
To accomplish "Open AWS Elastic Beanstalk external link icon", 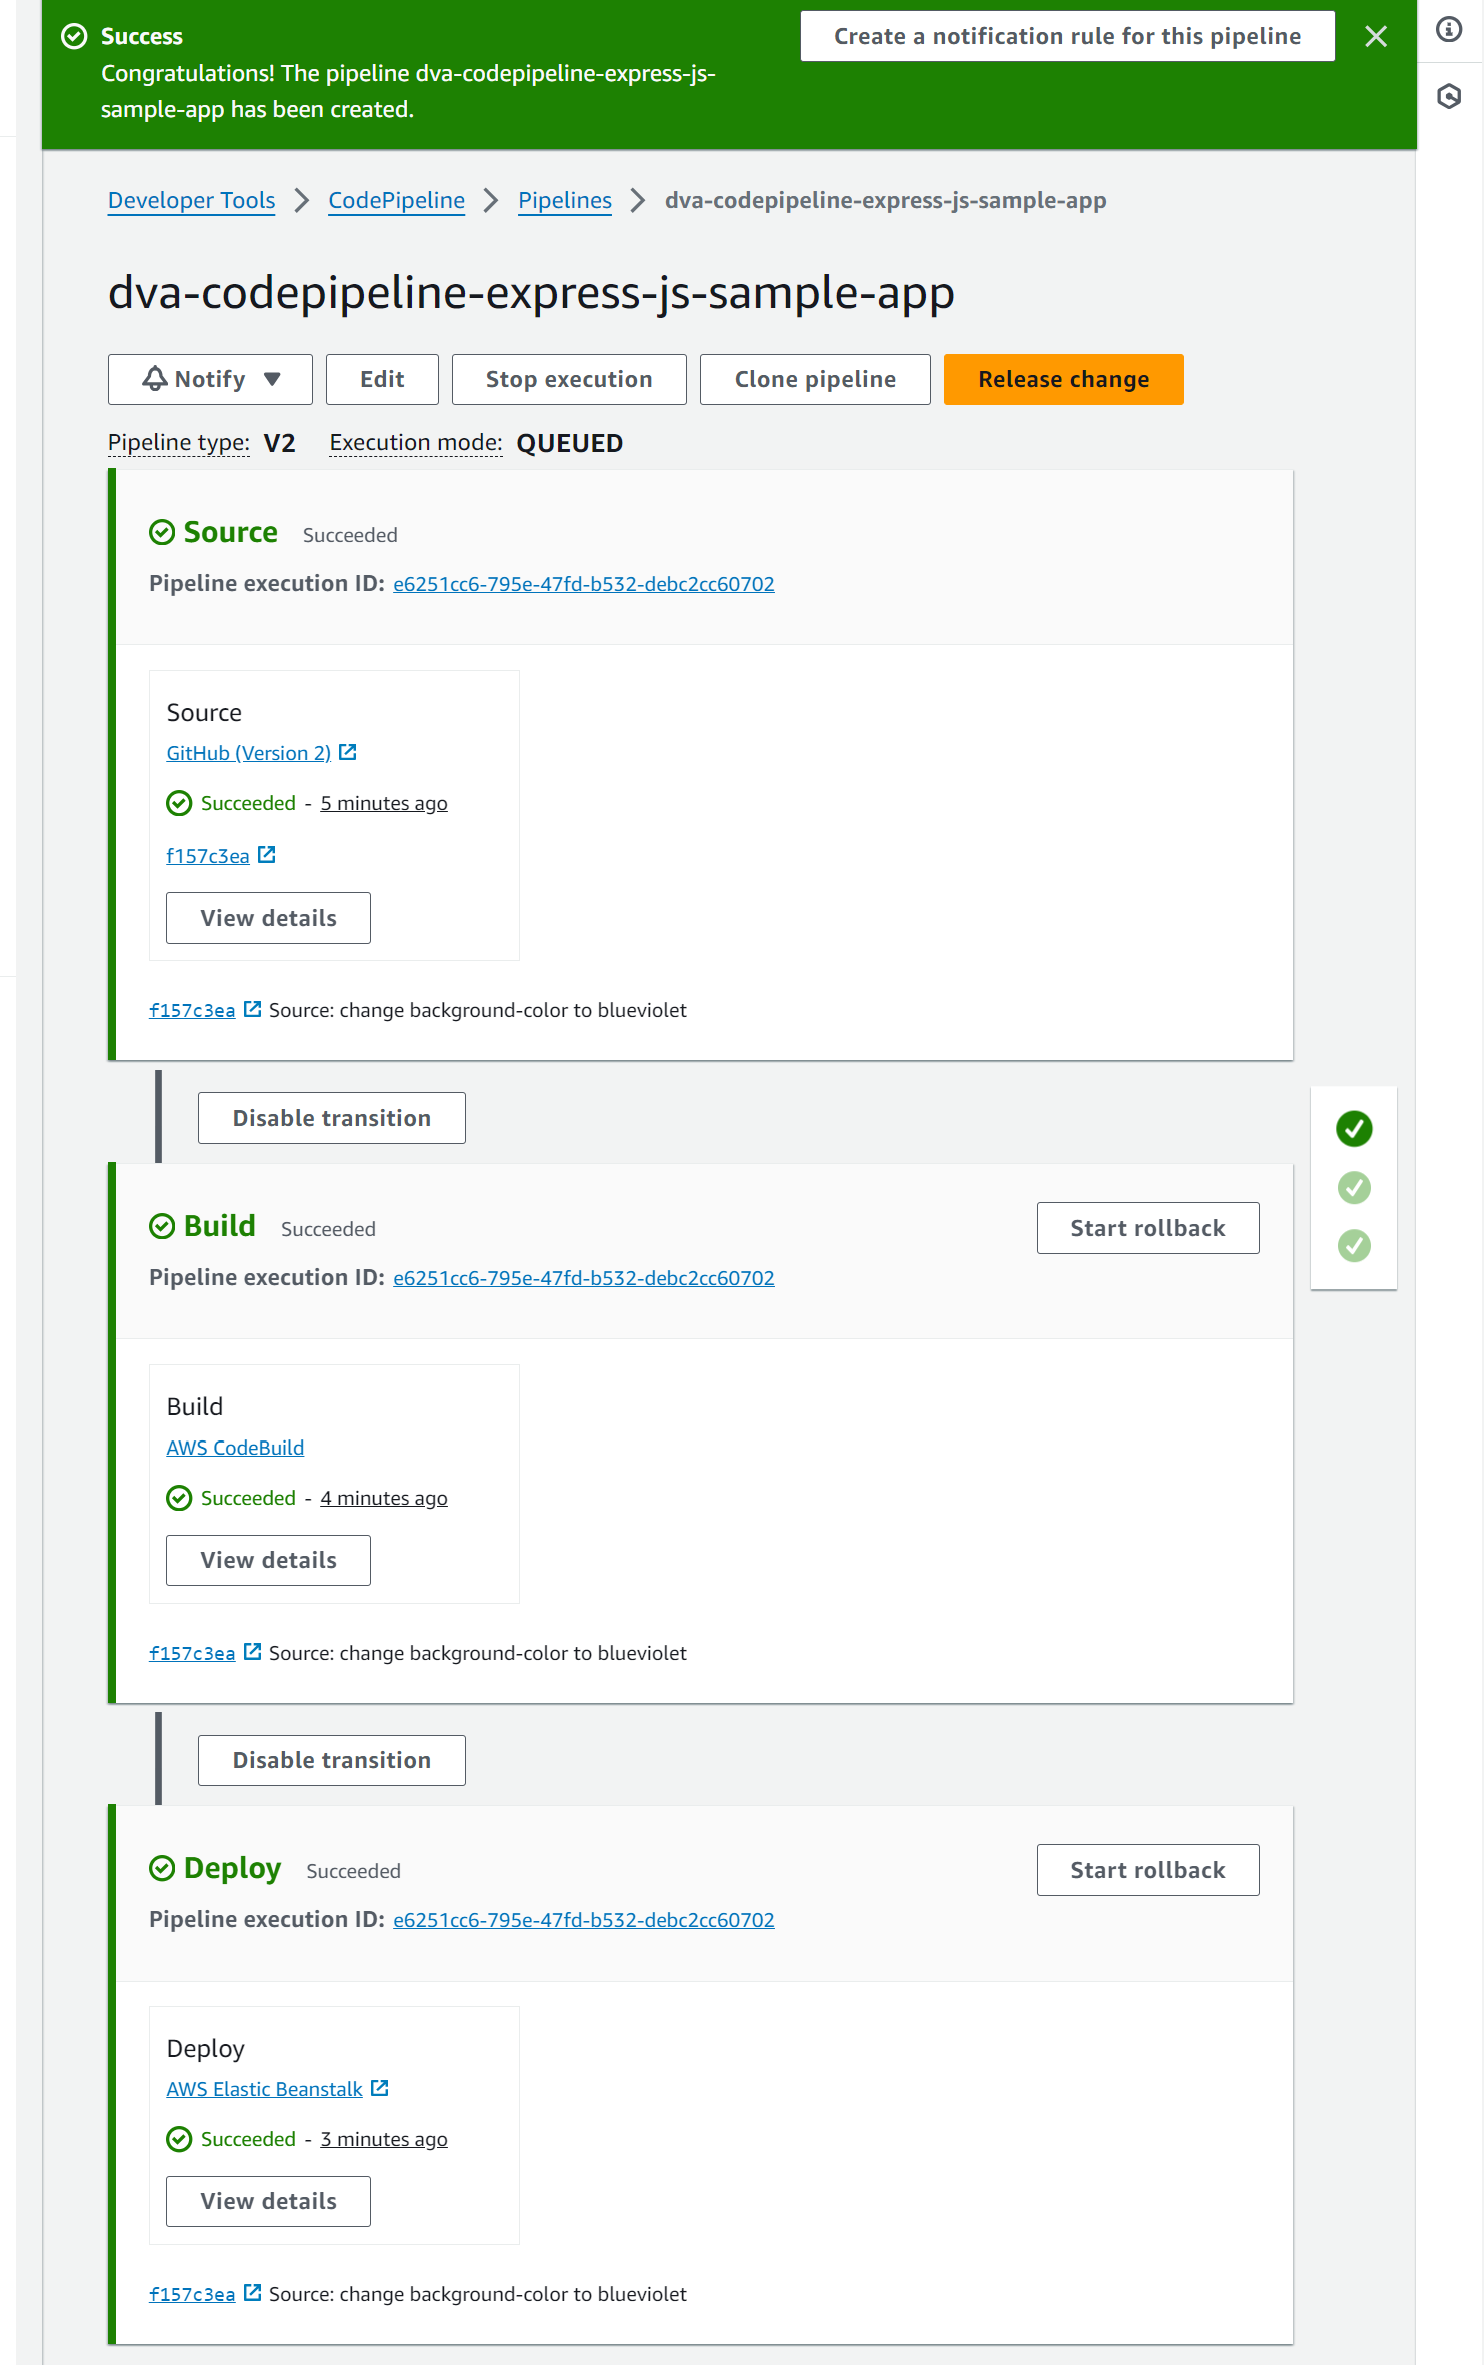I will click(380, 2088).
